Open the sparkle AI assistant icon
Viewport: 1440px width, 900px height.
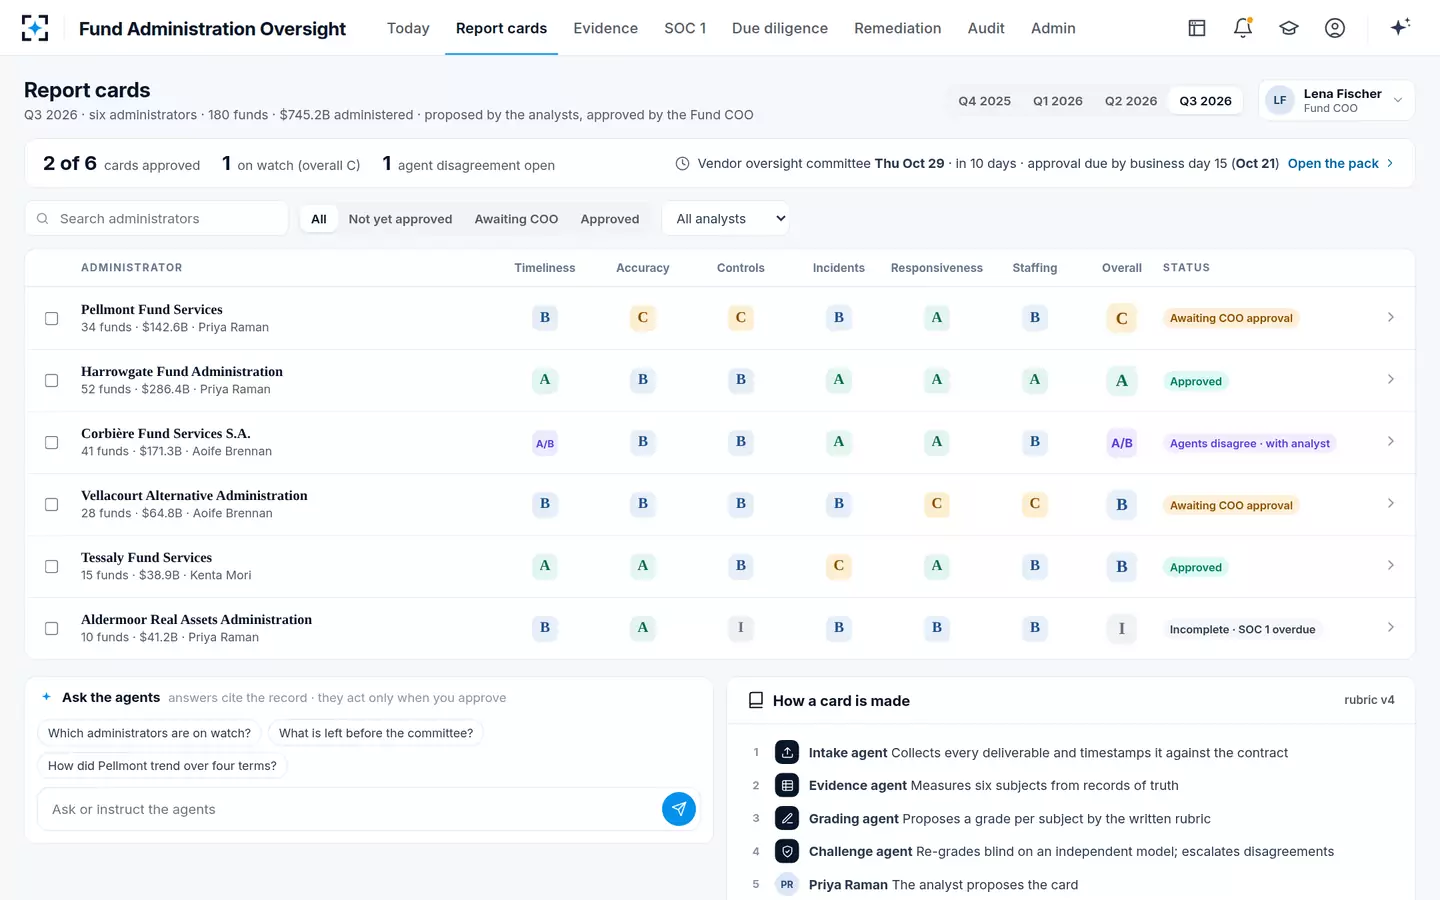pos(1400,27)
